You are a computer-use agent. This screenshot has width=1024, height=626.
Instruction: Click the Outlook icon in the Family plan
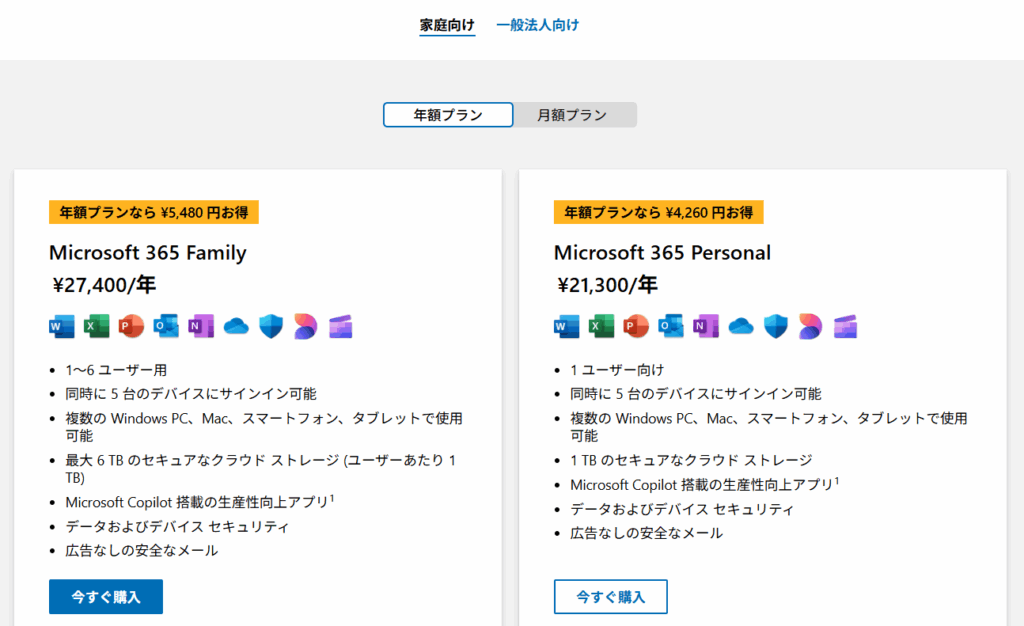click(166, 326)
